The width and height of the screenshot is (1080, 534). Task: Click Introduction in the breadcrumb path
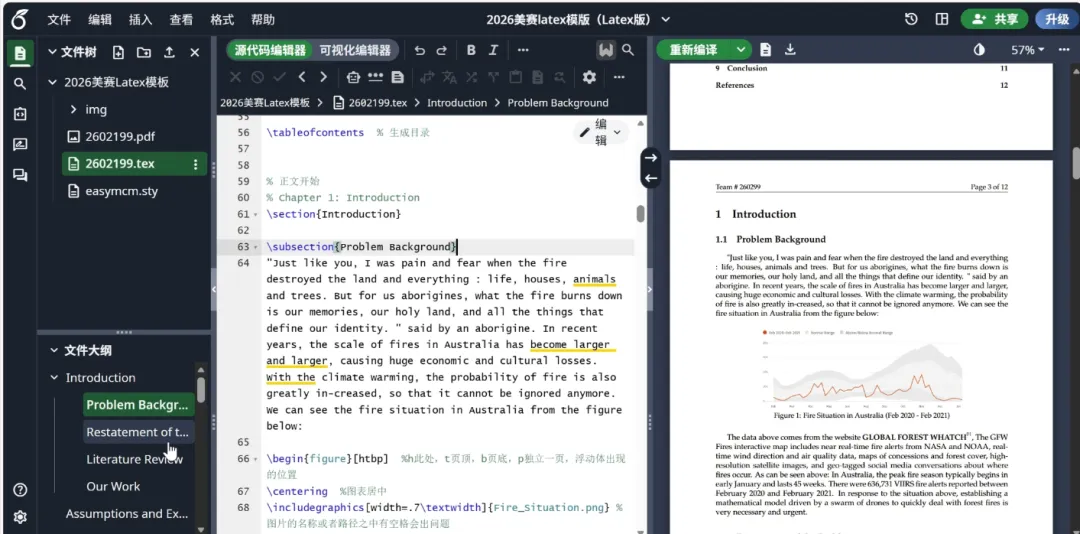tap(457, 103)
